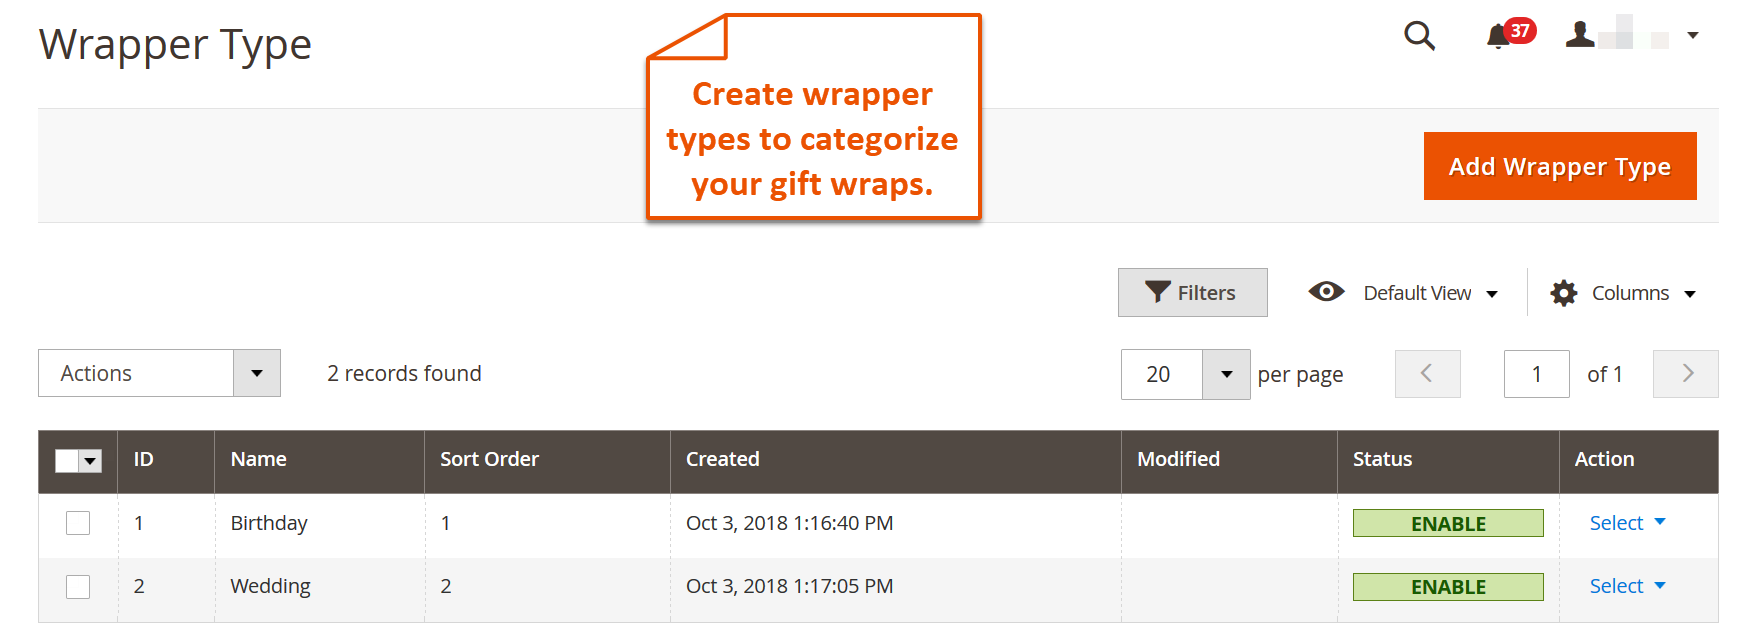The width and height of the screenshot is (1763, 638).
Task: Toggle the select-all header checkbox
Action: 67,460
